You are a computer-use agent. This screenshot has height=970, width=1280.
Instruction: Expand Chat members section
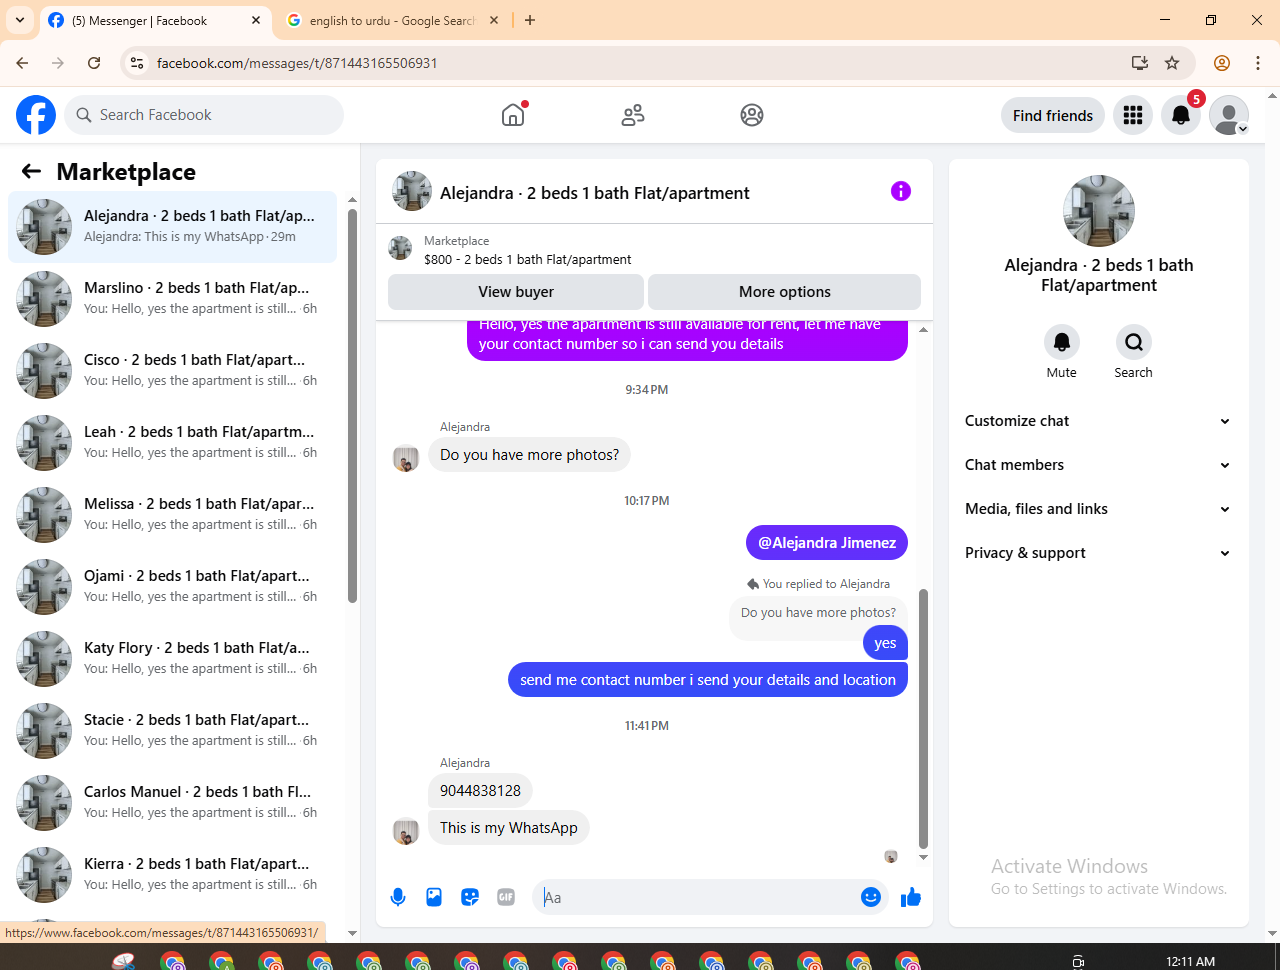1098,465
